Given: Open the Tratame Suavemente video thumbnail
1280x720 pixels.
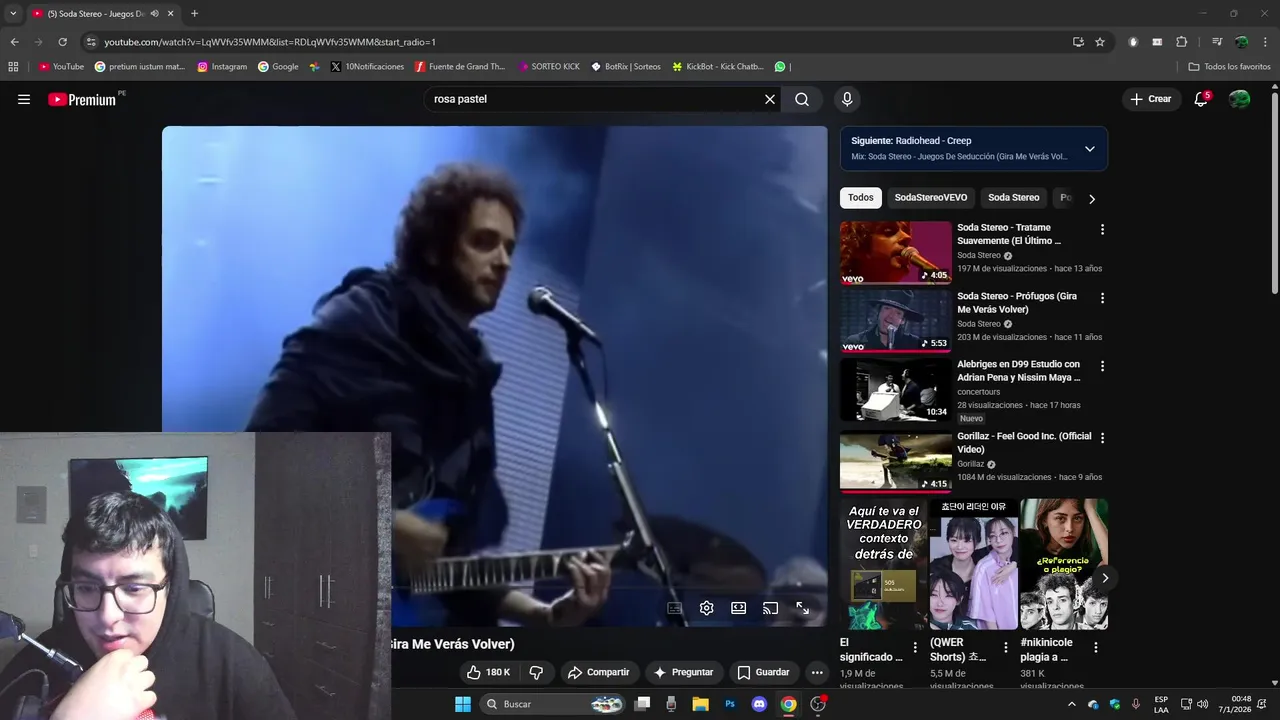Looking at the screenshot, I should tap(896, 253).
